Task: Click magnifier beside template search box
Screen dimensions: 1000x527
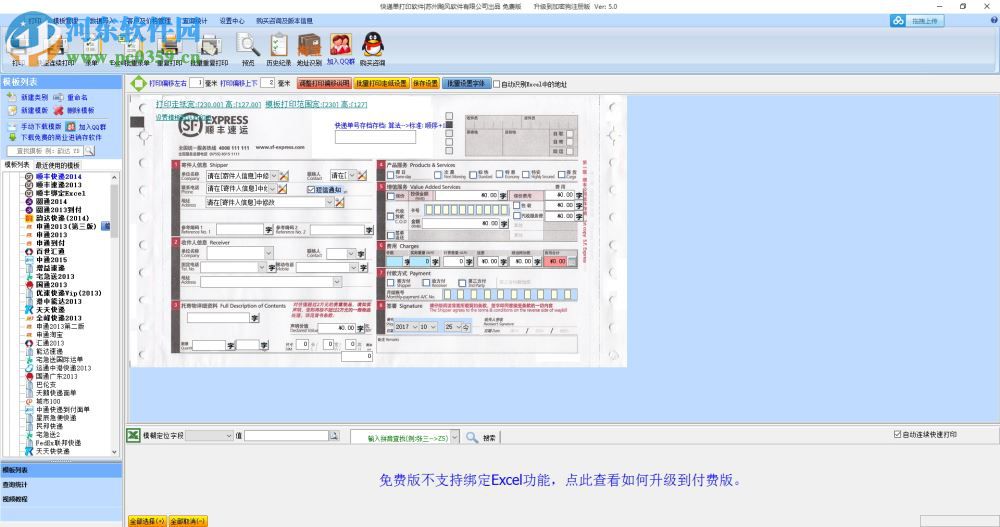Action: [x=89, y=151]
